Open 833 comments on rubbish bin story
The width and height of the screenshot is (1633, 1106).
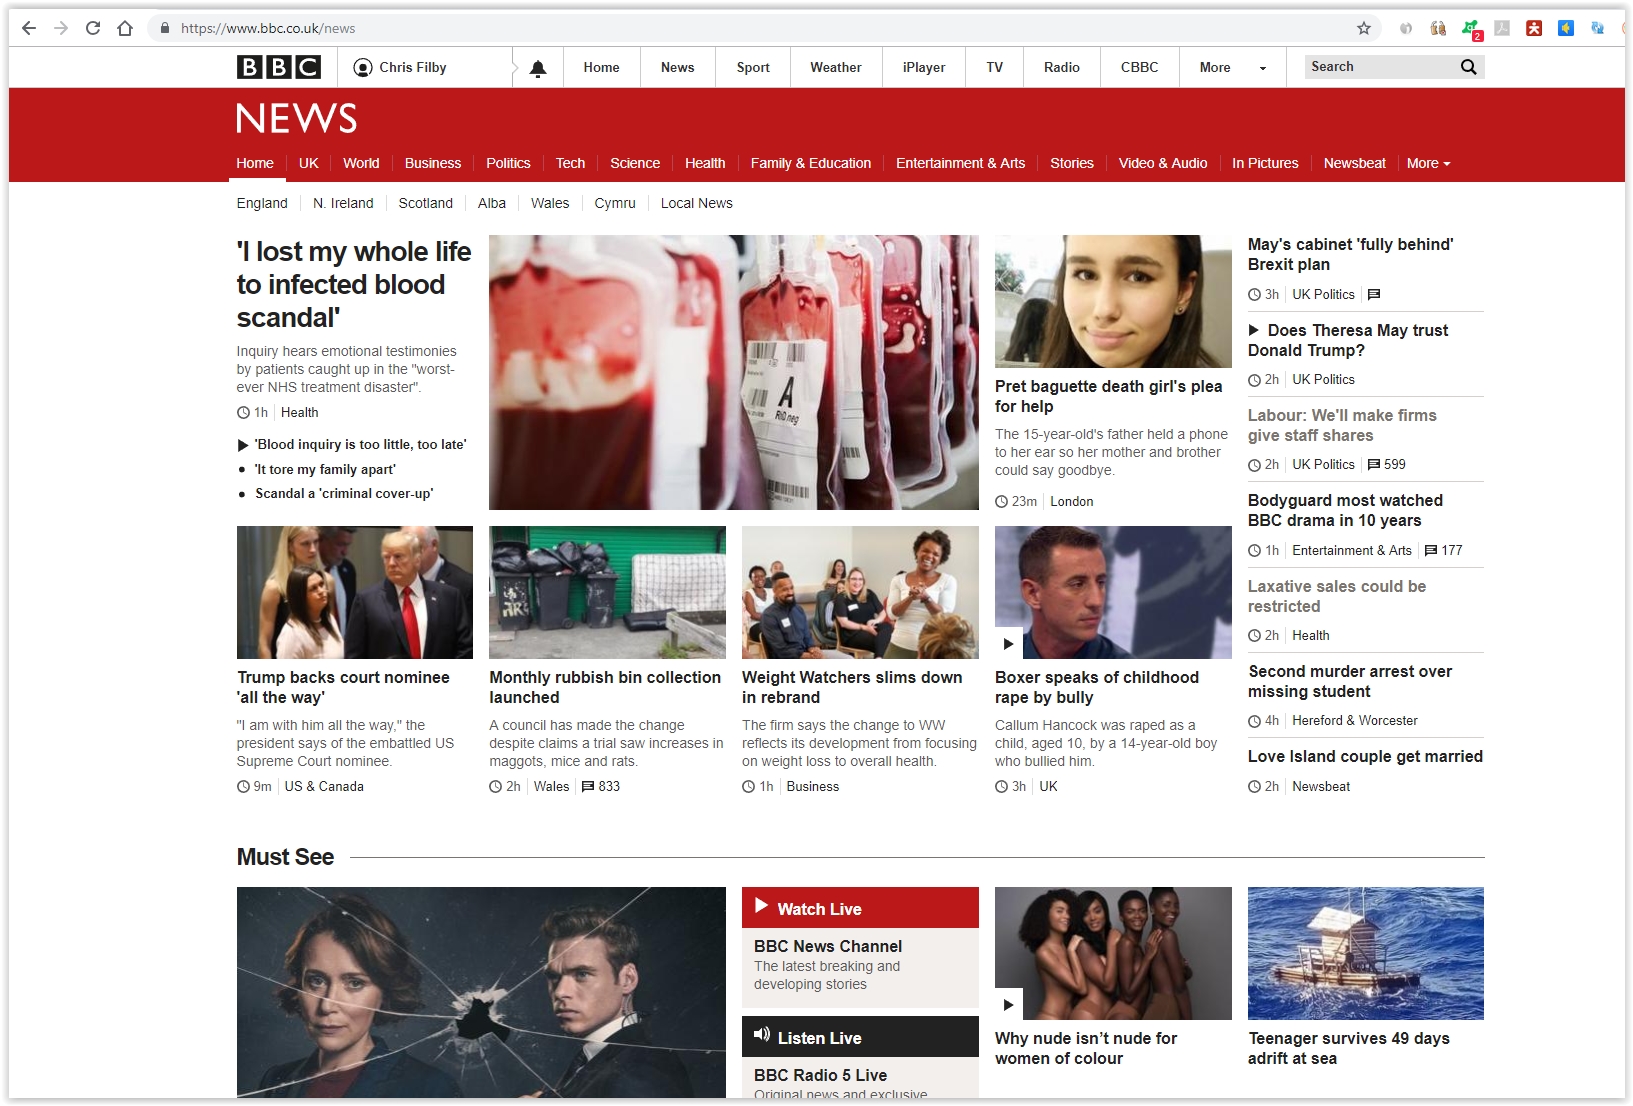(x=601, y=786)
